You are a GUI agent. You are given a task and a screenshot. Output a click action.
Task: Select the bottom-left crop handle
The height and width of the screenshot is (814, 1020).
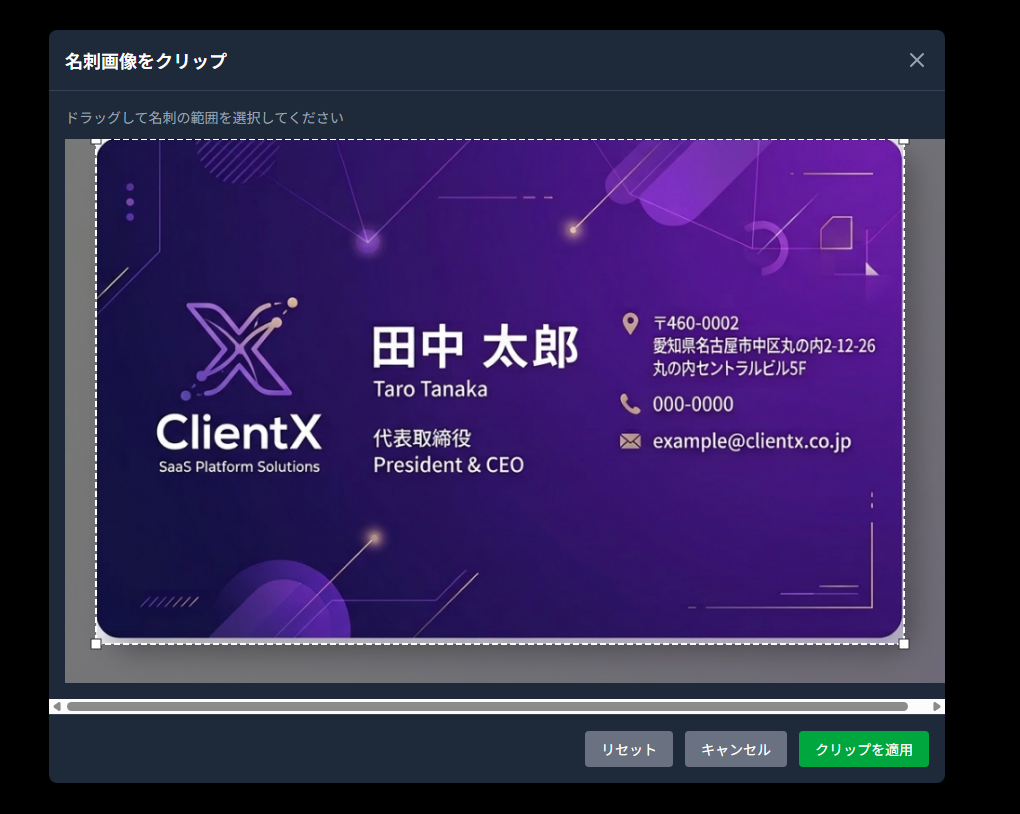coord(96,644)
